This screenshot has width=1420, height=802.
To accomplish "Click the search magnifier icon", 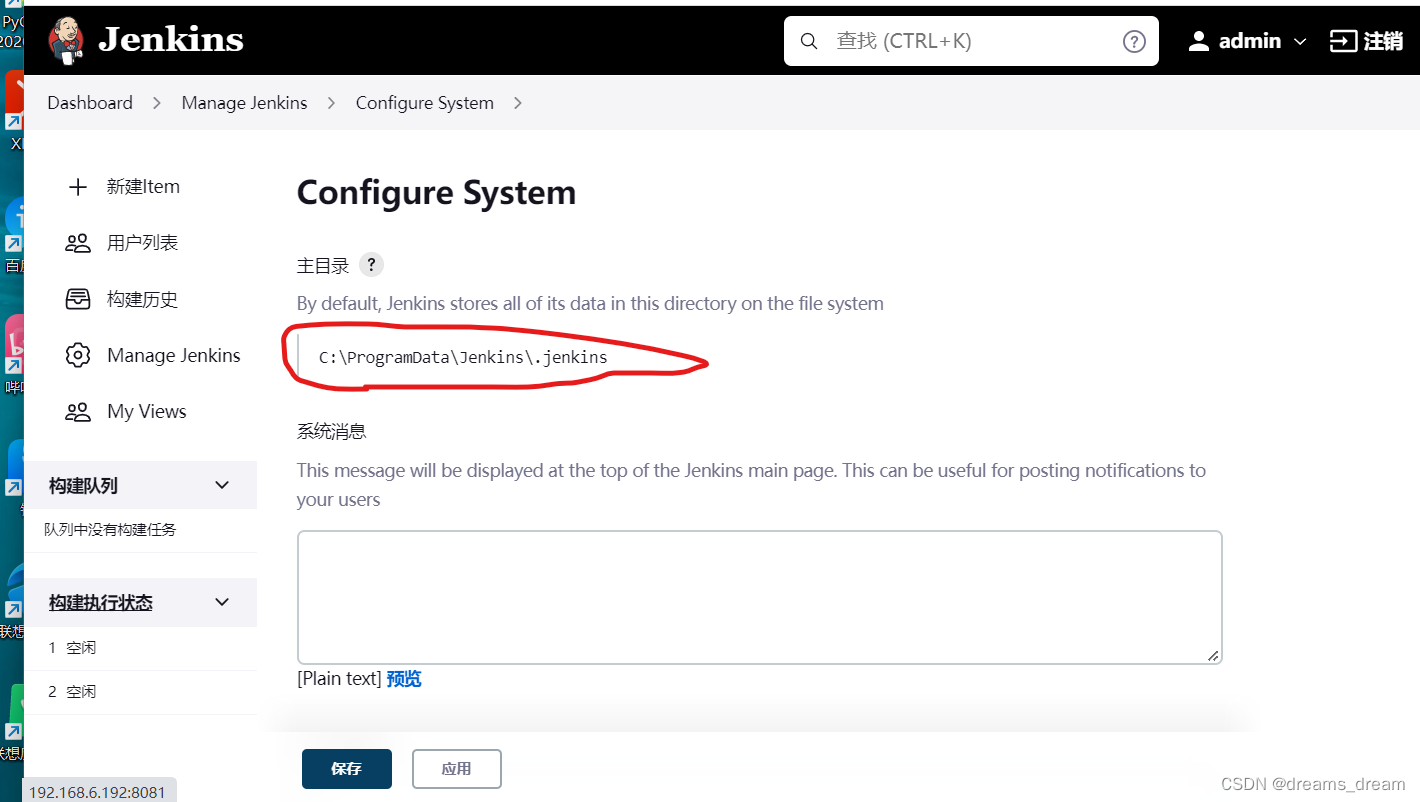I will pos(809,41).
